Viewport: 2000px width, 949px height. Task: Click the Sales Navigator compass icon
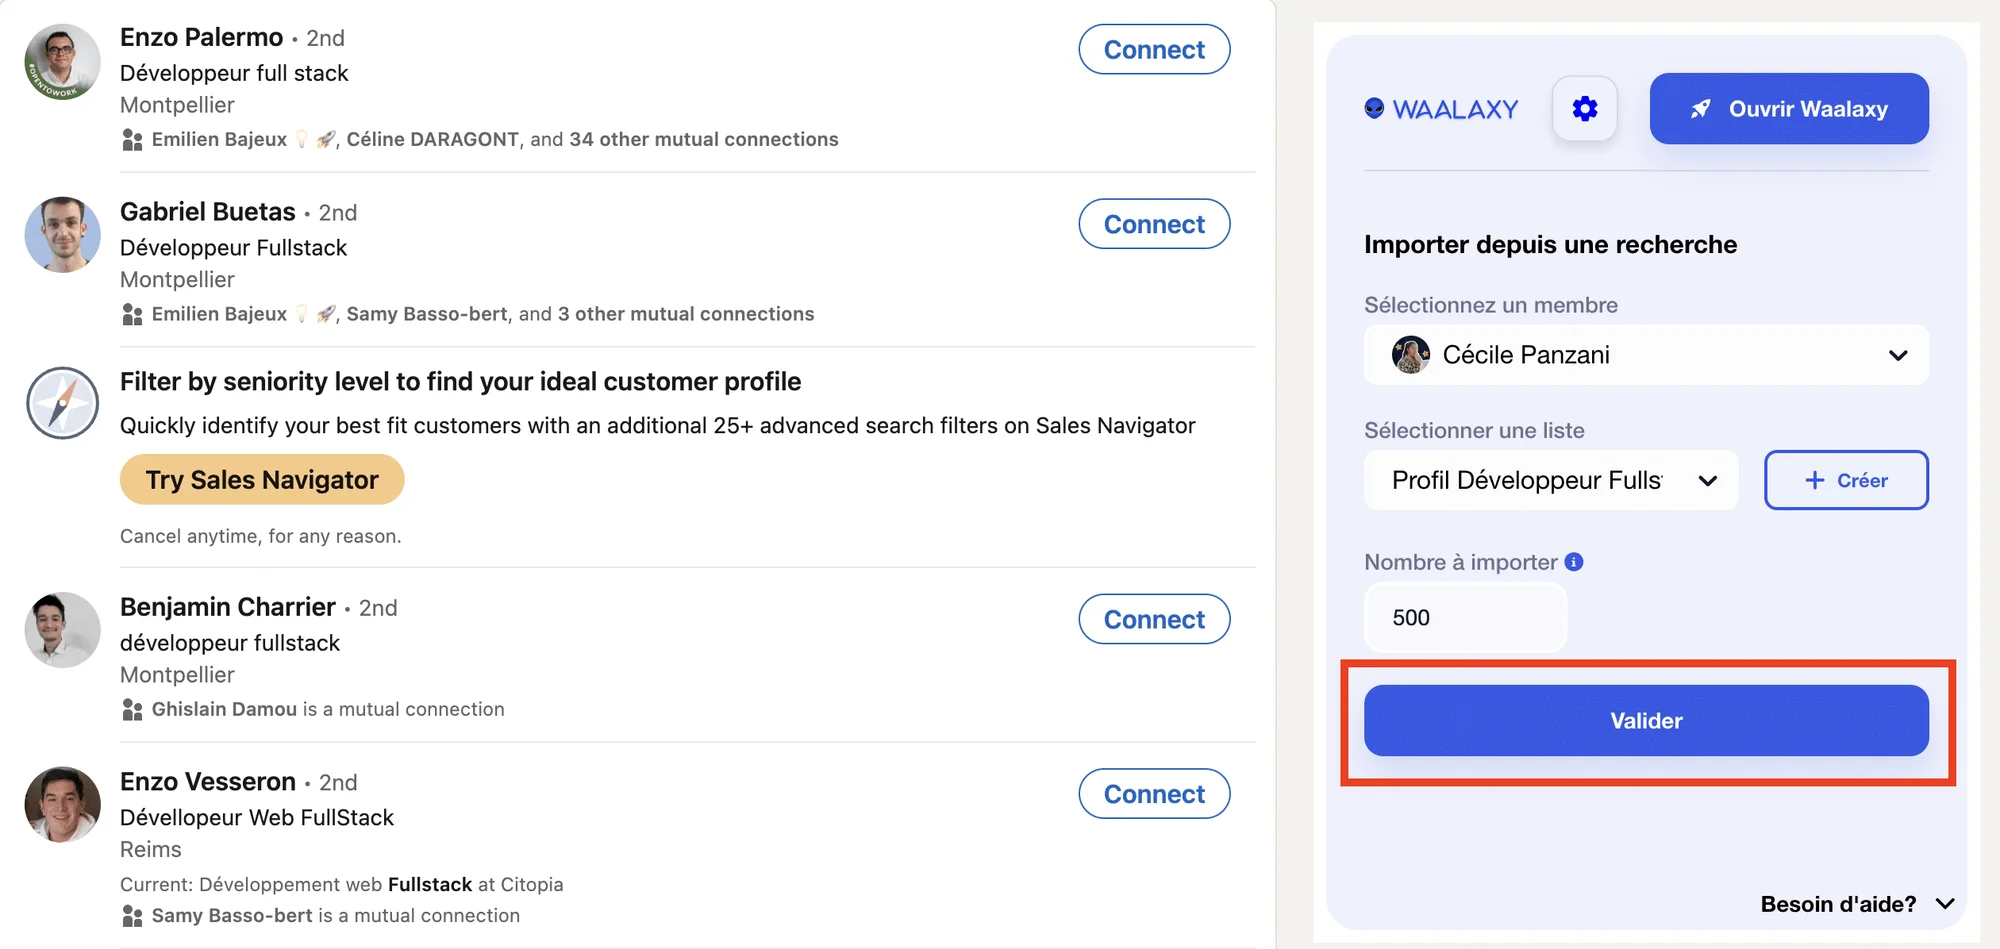tap(62, 403)
